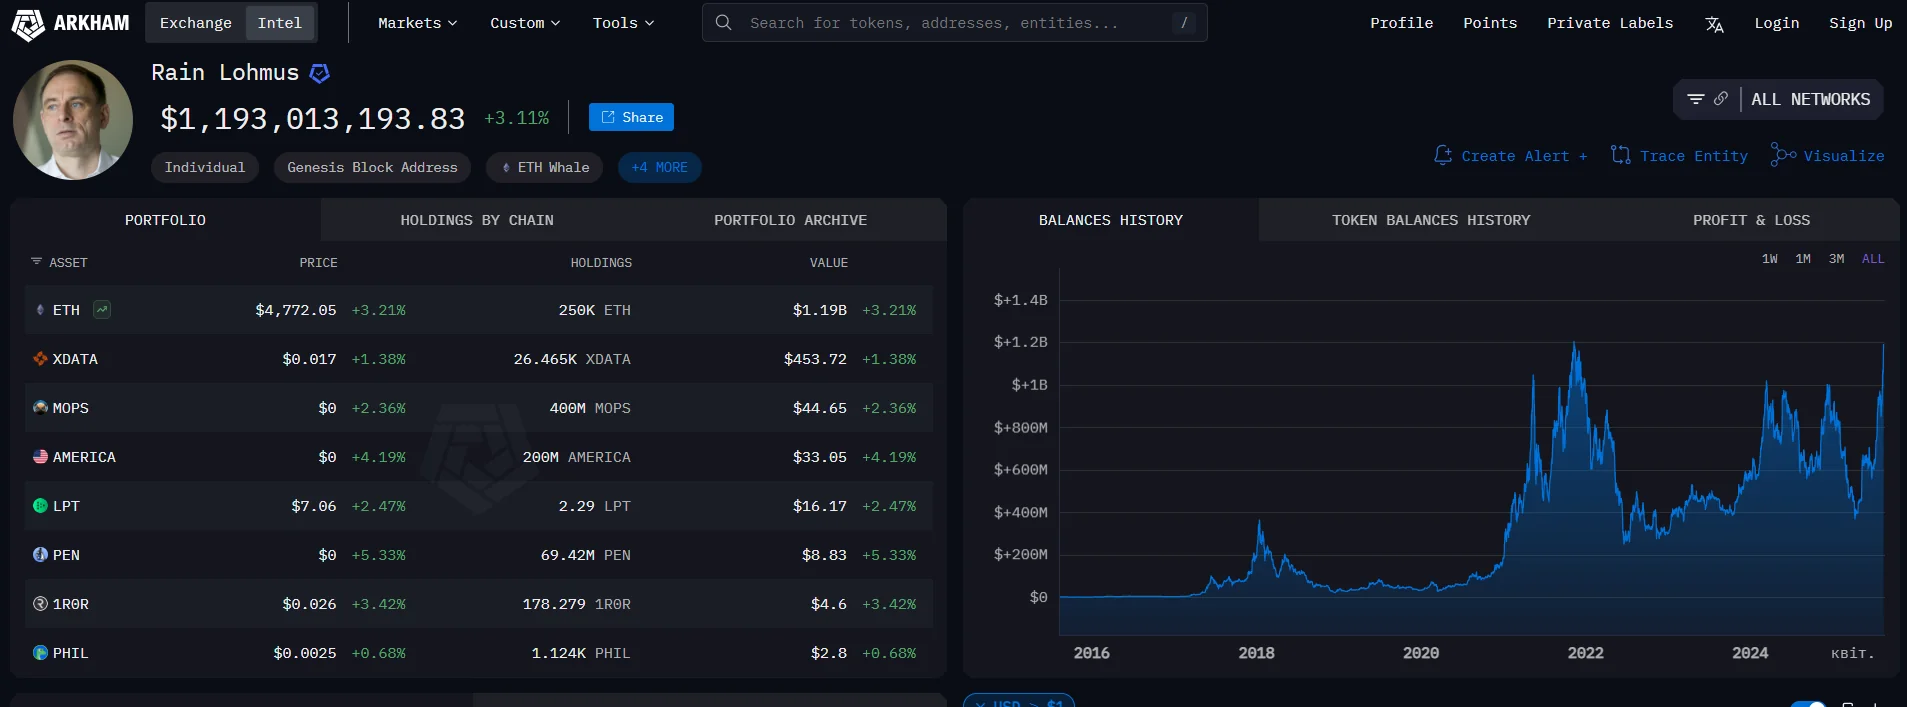The width and height of the screenshot is (1907, 707).
Task: Open the Profile page link
Action: pyautogui.click(x=1401, y=23)
